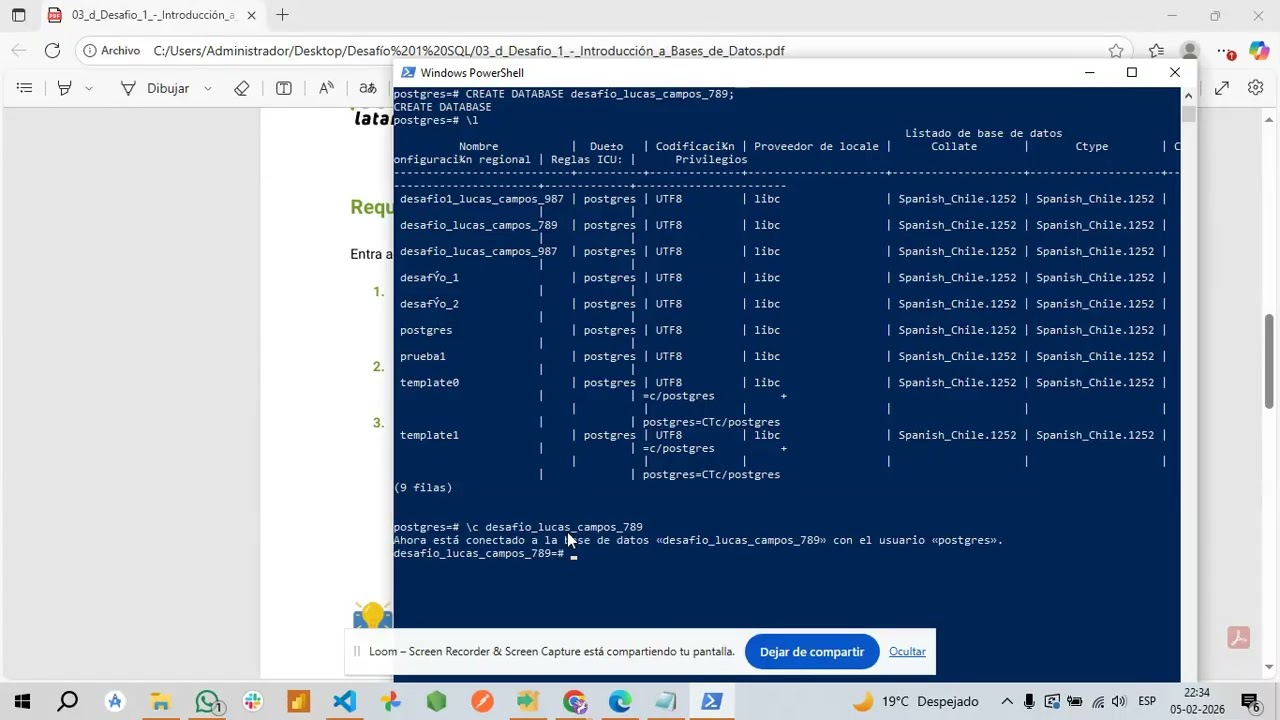Viewport: 1280px width, 720px height.
Task: Open PDF viewer settings gear
Action: (x=1256, y=88)
